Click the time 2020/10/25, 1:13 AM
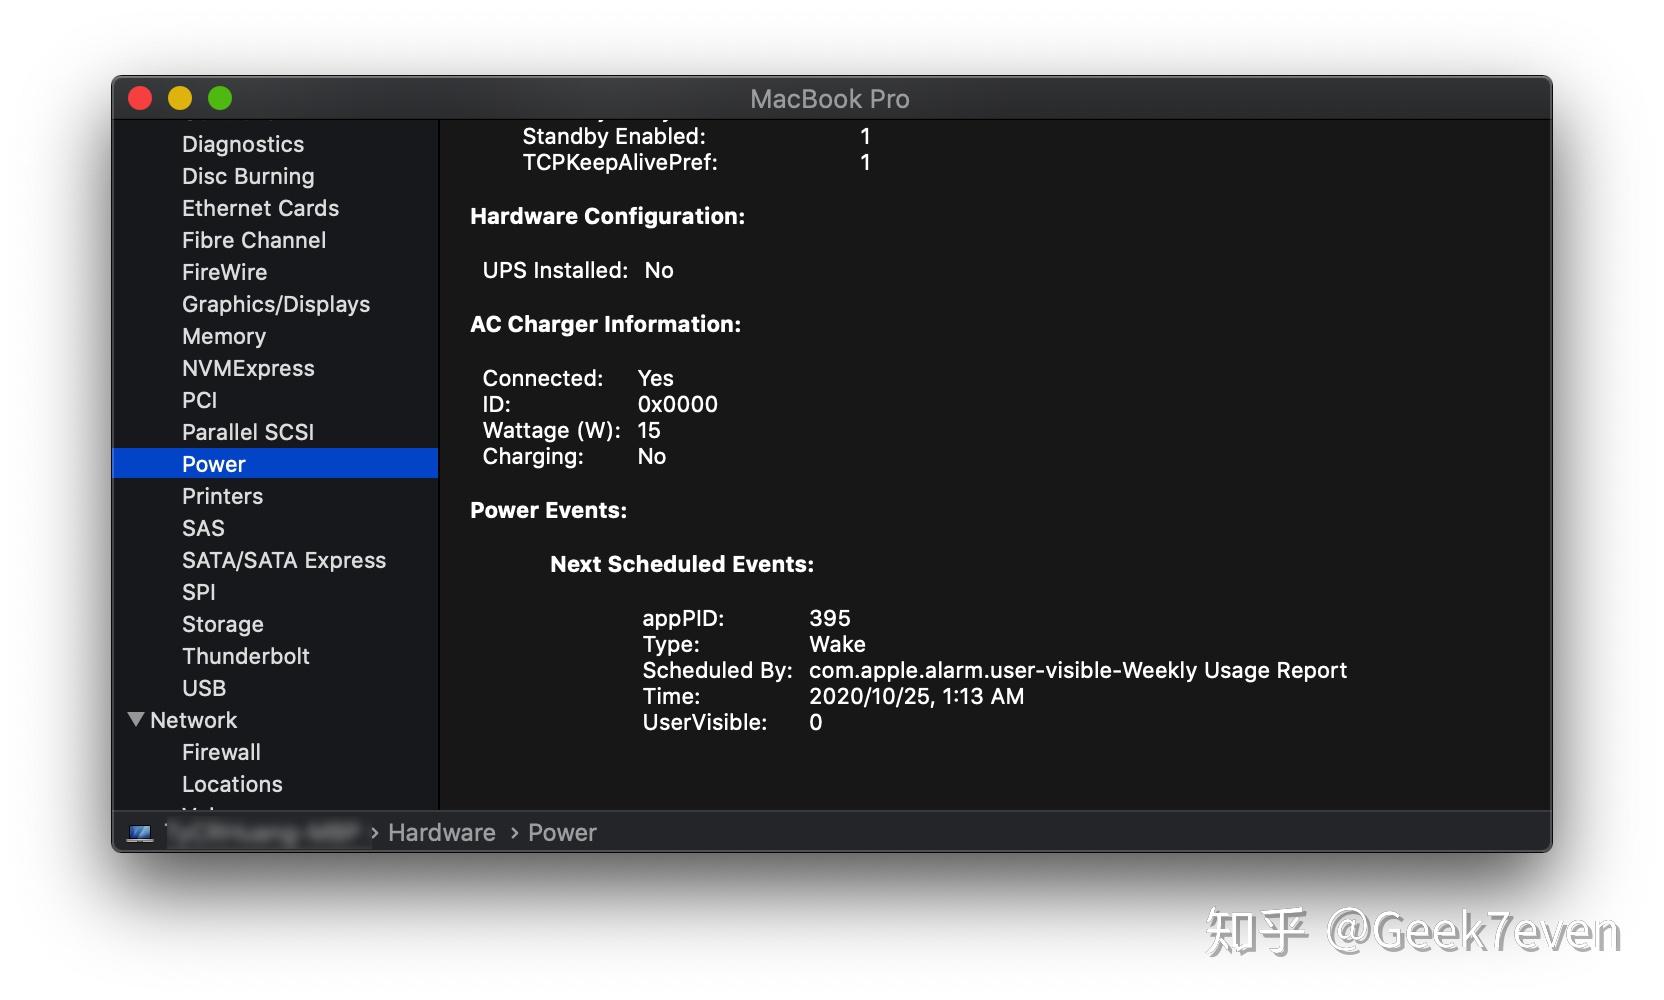Image resolution: width=1664 pixels, height=1000 pixels. click(916, 696)
